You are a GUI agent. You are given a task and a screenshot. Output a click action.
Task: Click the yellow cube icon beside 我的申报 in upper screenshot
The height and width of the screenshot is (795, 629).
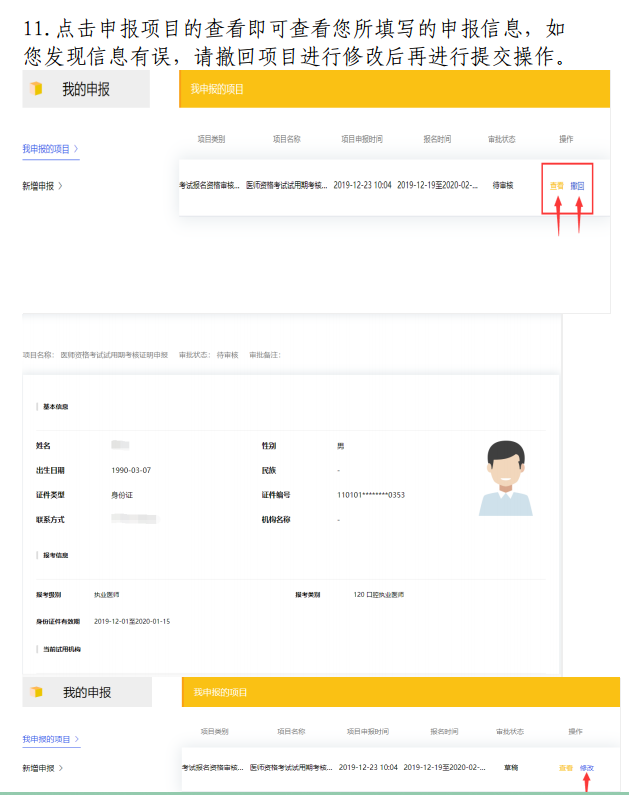[x=37, y=90]
